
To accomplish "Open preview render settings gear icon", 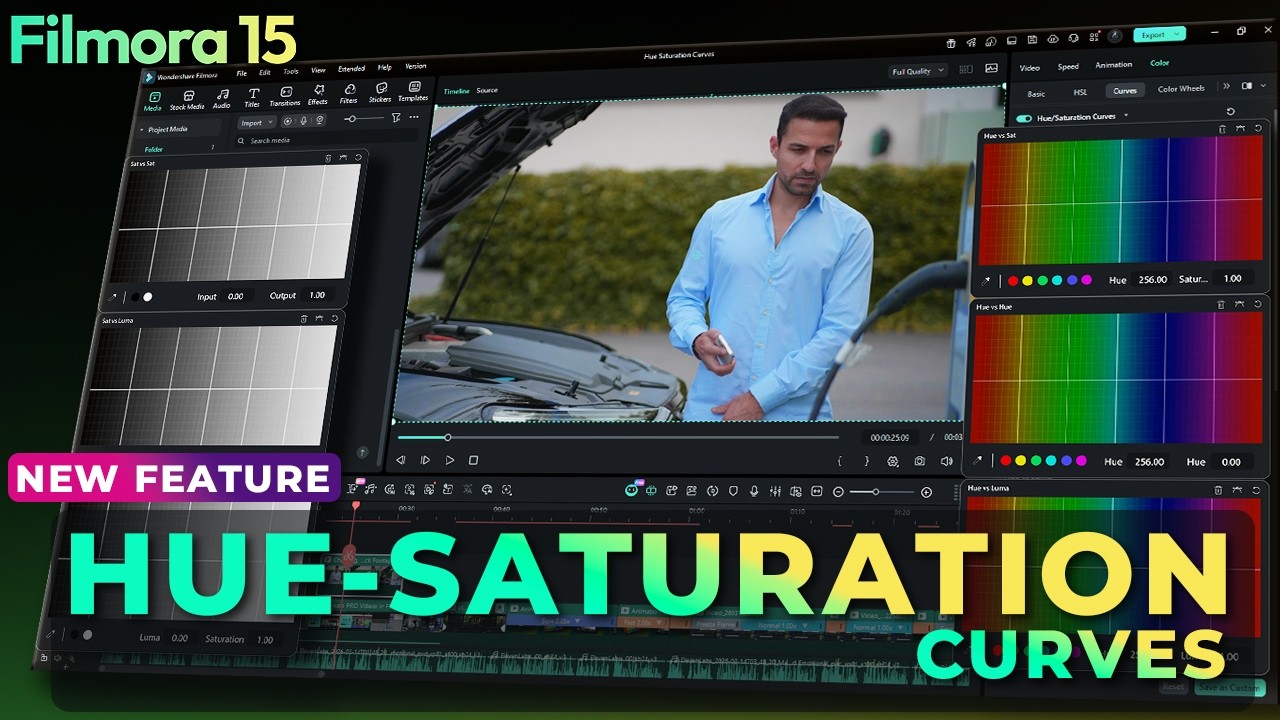I will coord(893,461).
